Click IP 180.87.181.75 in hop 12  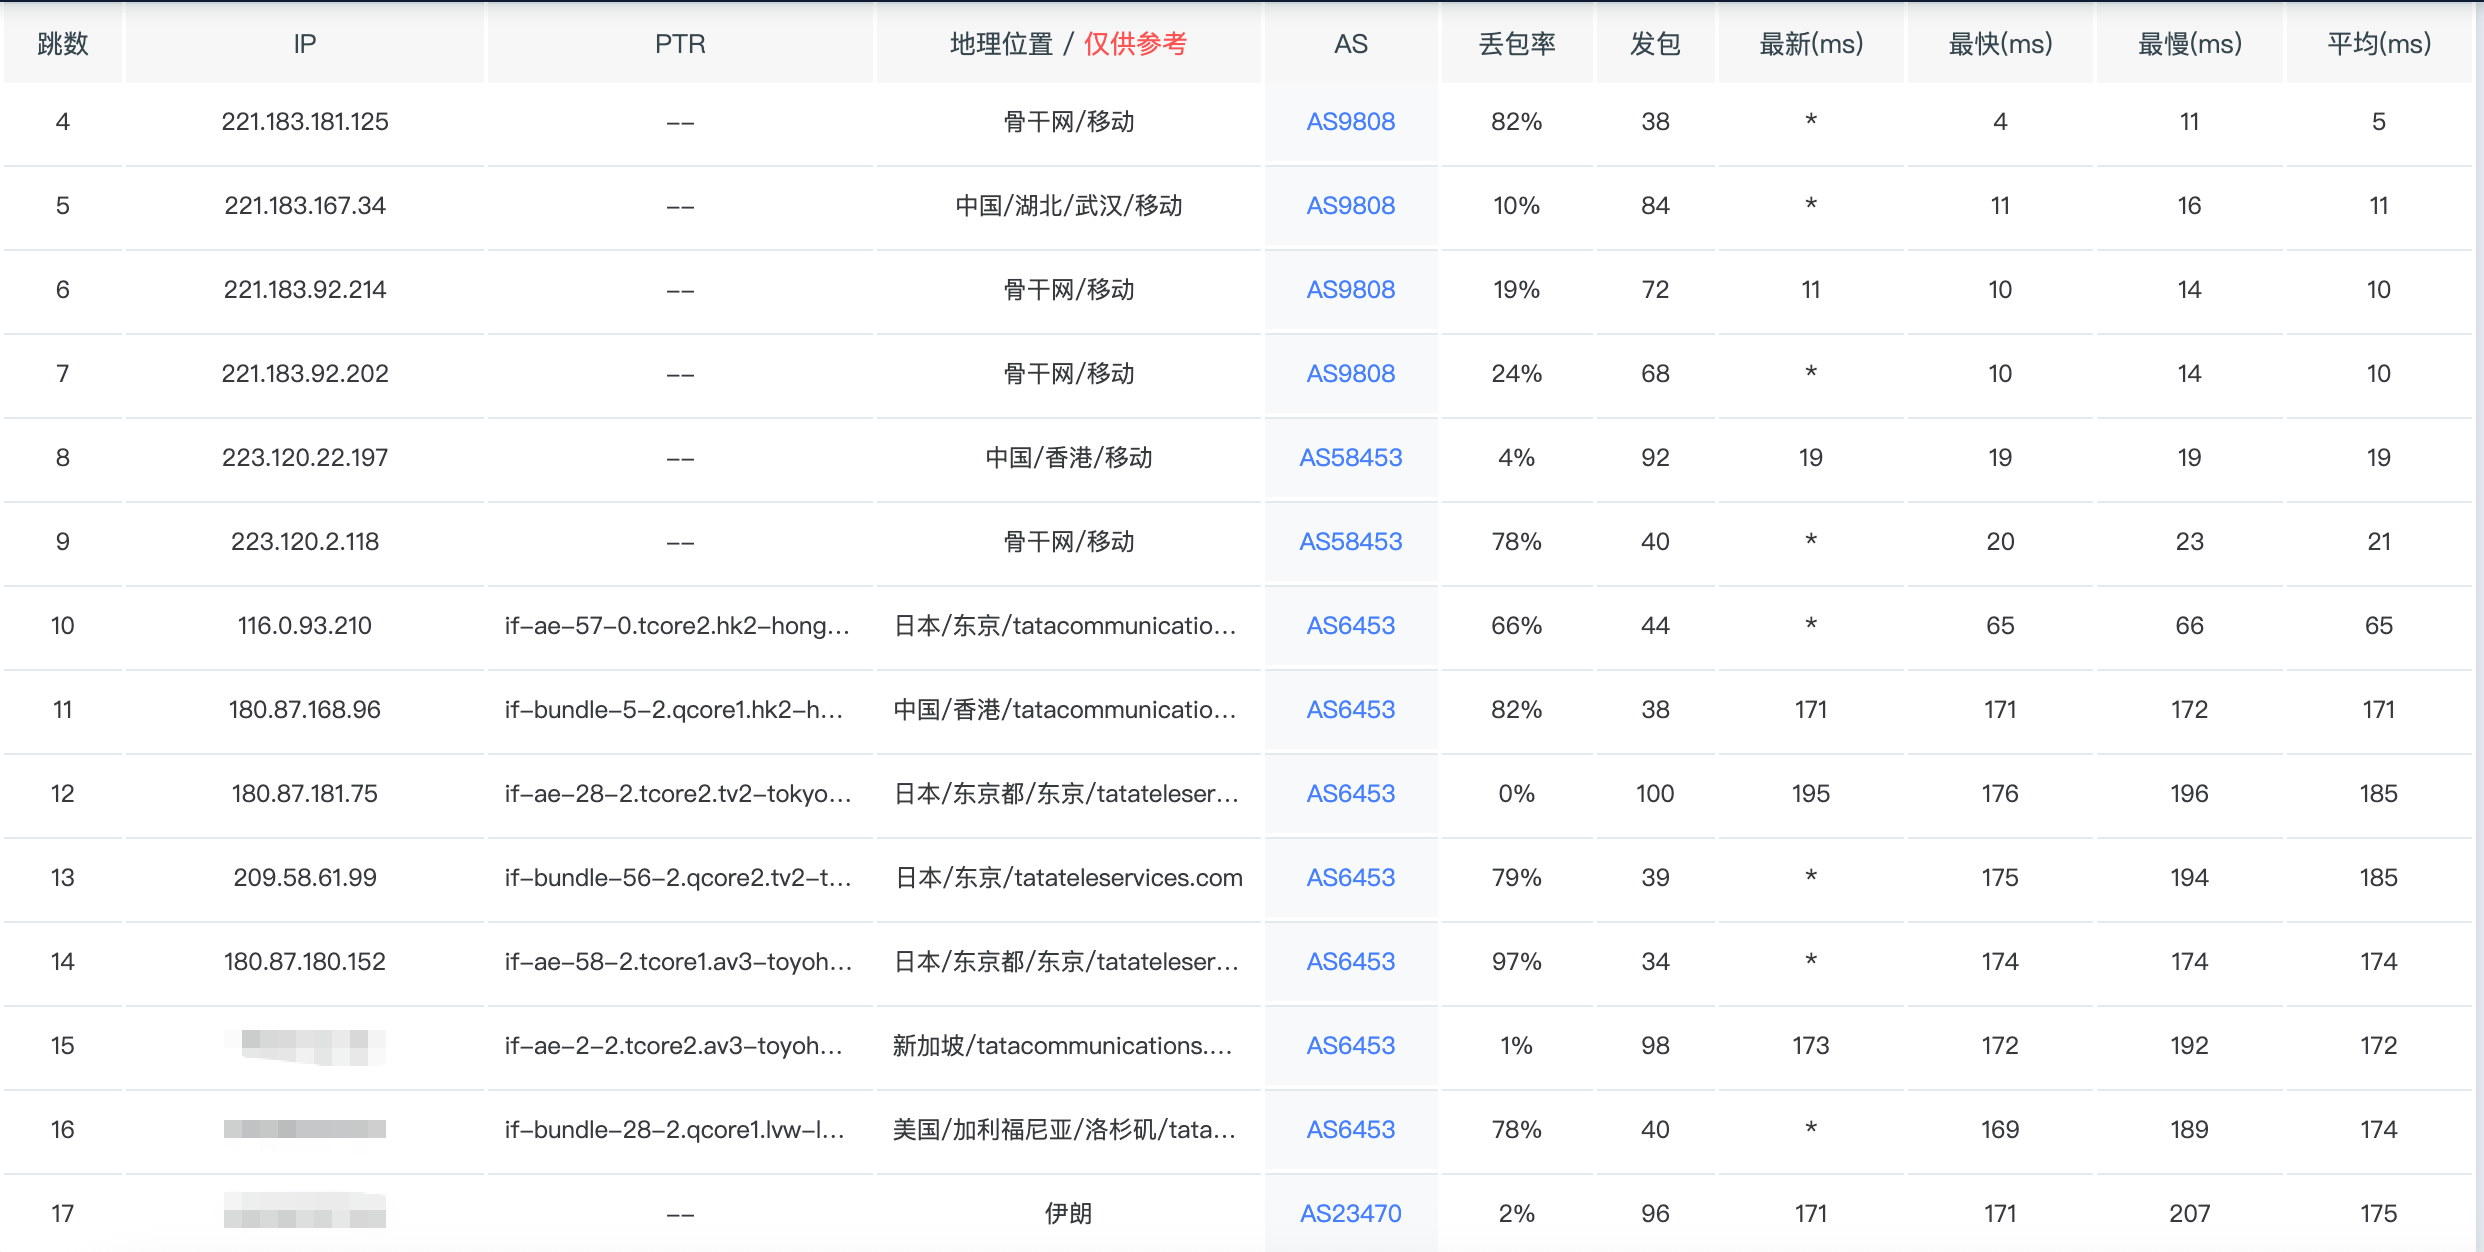305,794
